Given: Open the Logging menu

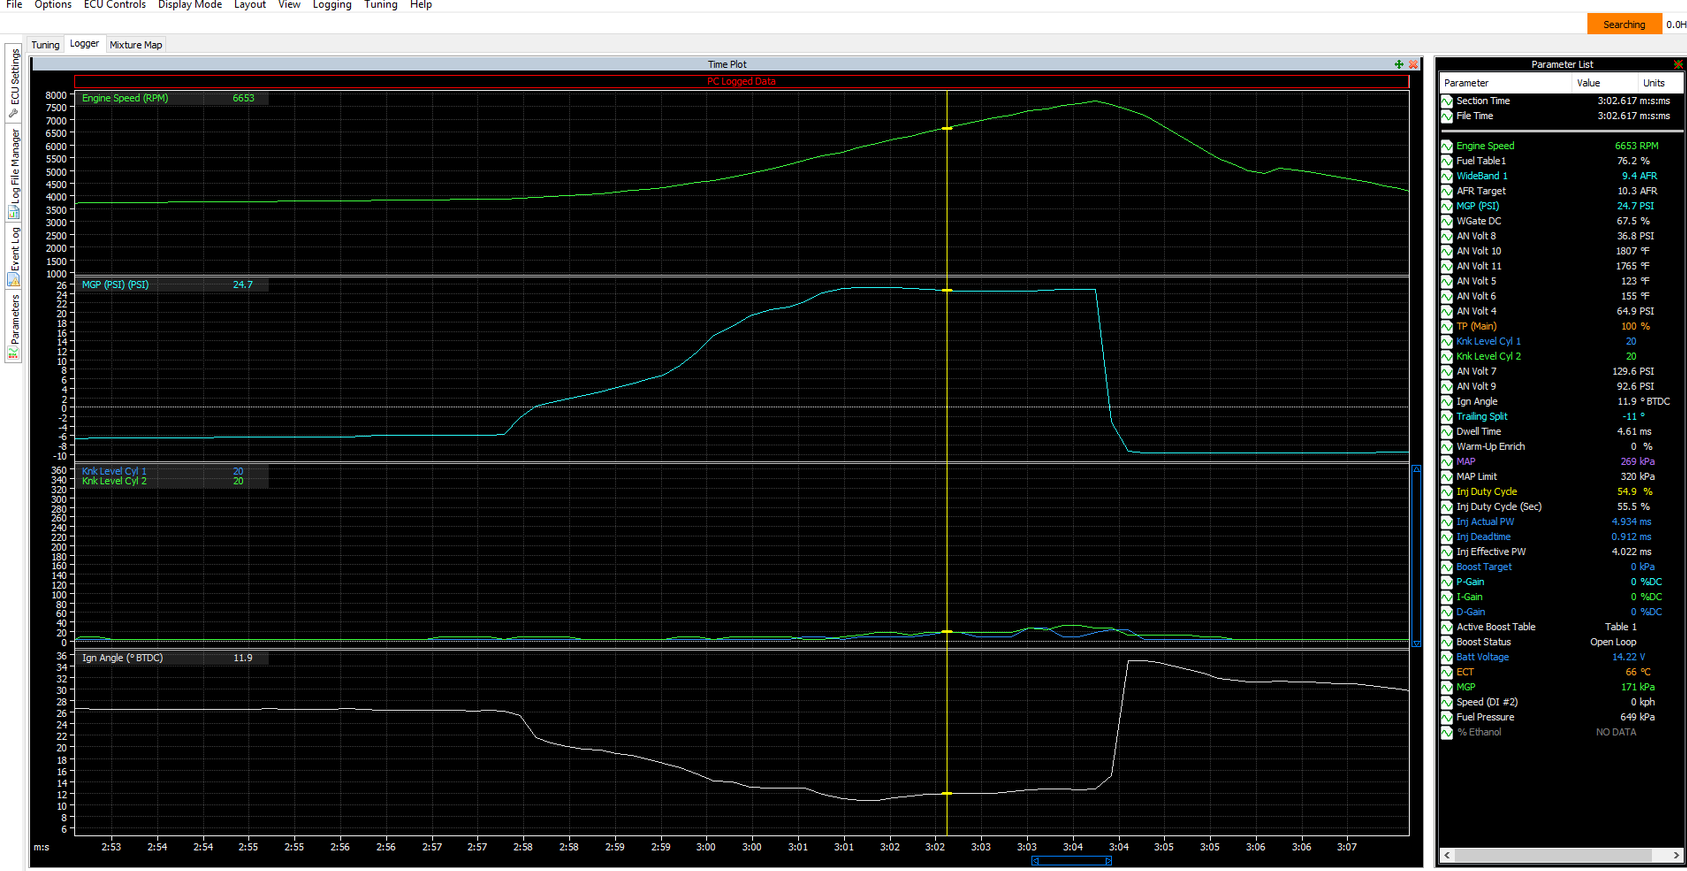Looking at the screenshot, I should 332,5.
